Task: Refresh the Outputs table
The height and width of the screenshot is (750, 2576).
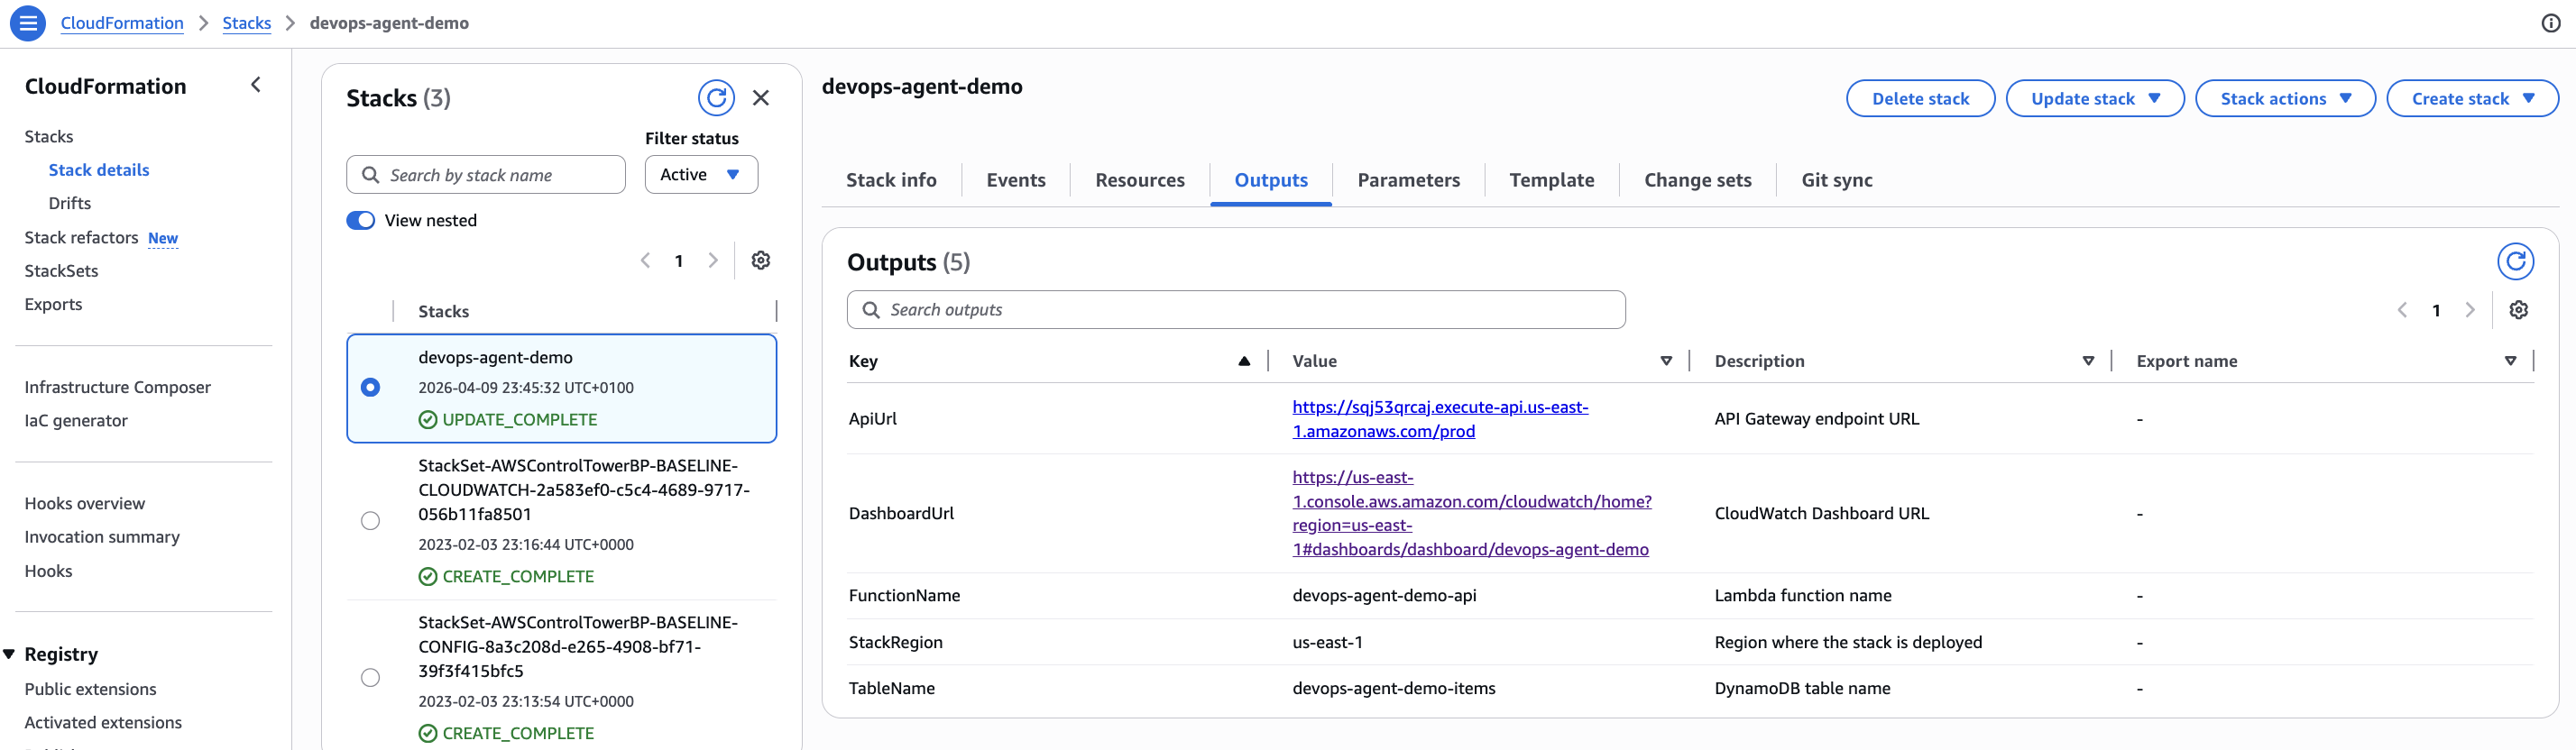Action: click(x=2515, y=262)
